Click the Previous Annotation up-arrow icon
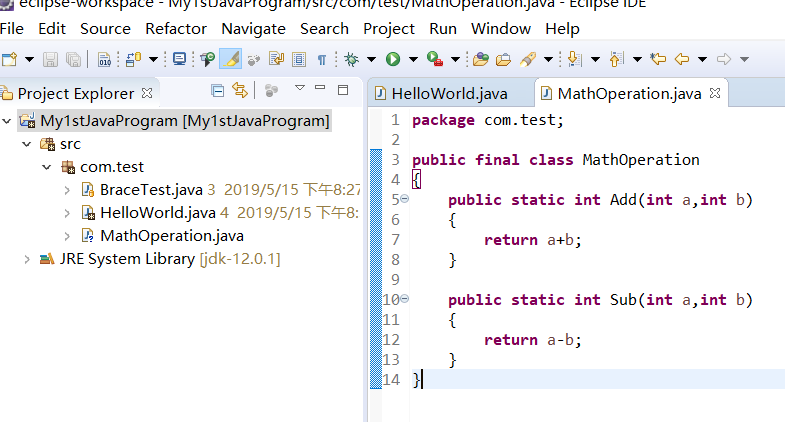The height and width of the screenshot is (422, 785). [x=617, y=59]
